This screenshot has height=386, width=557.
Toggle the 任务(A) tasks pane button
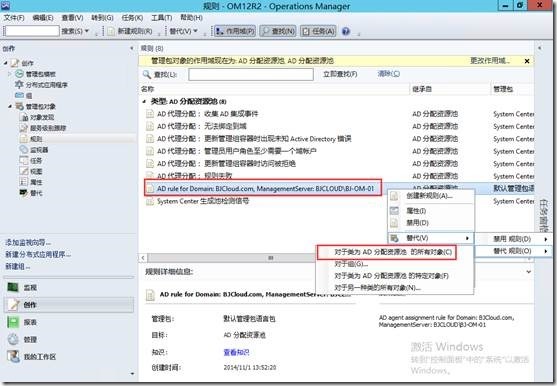(x=318, y=32)
